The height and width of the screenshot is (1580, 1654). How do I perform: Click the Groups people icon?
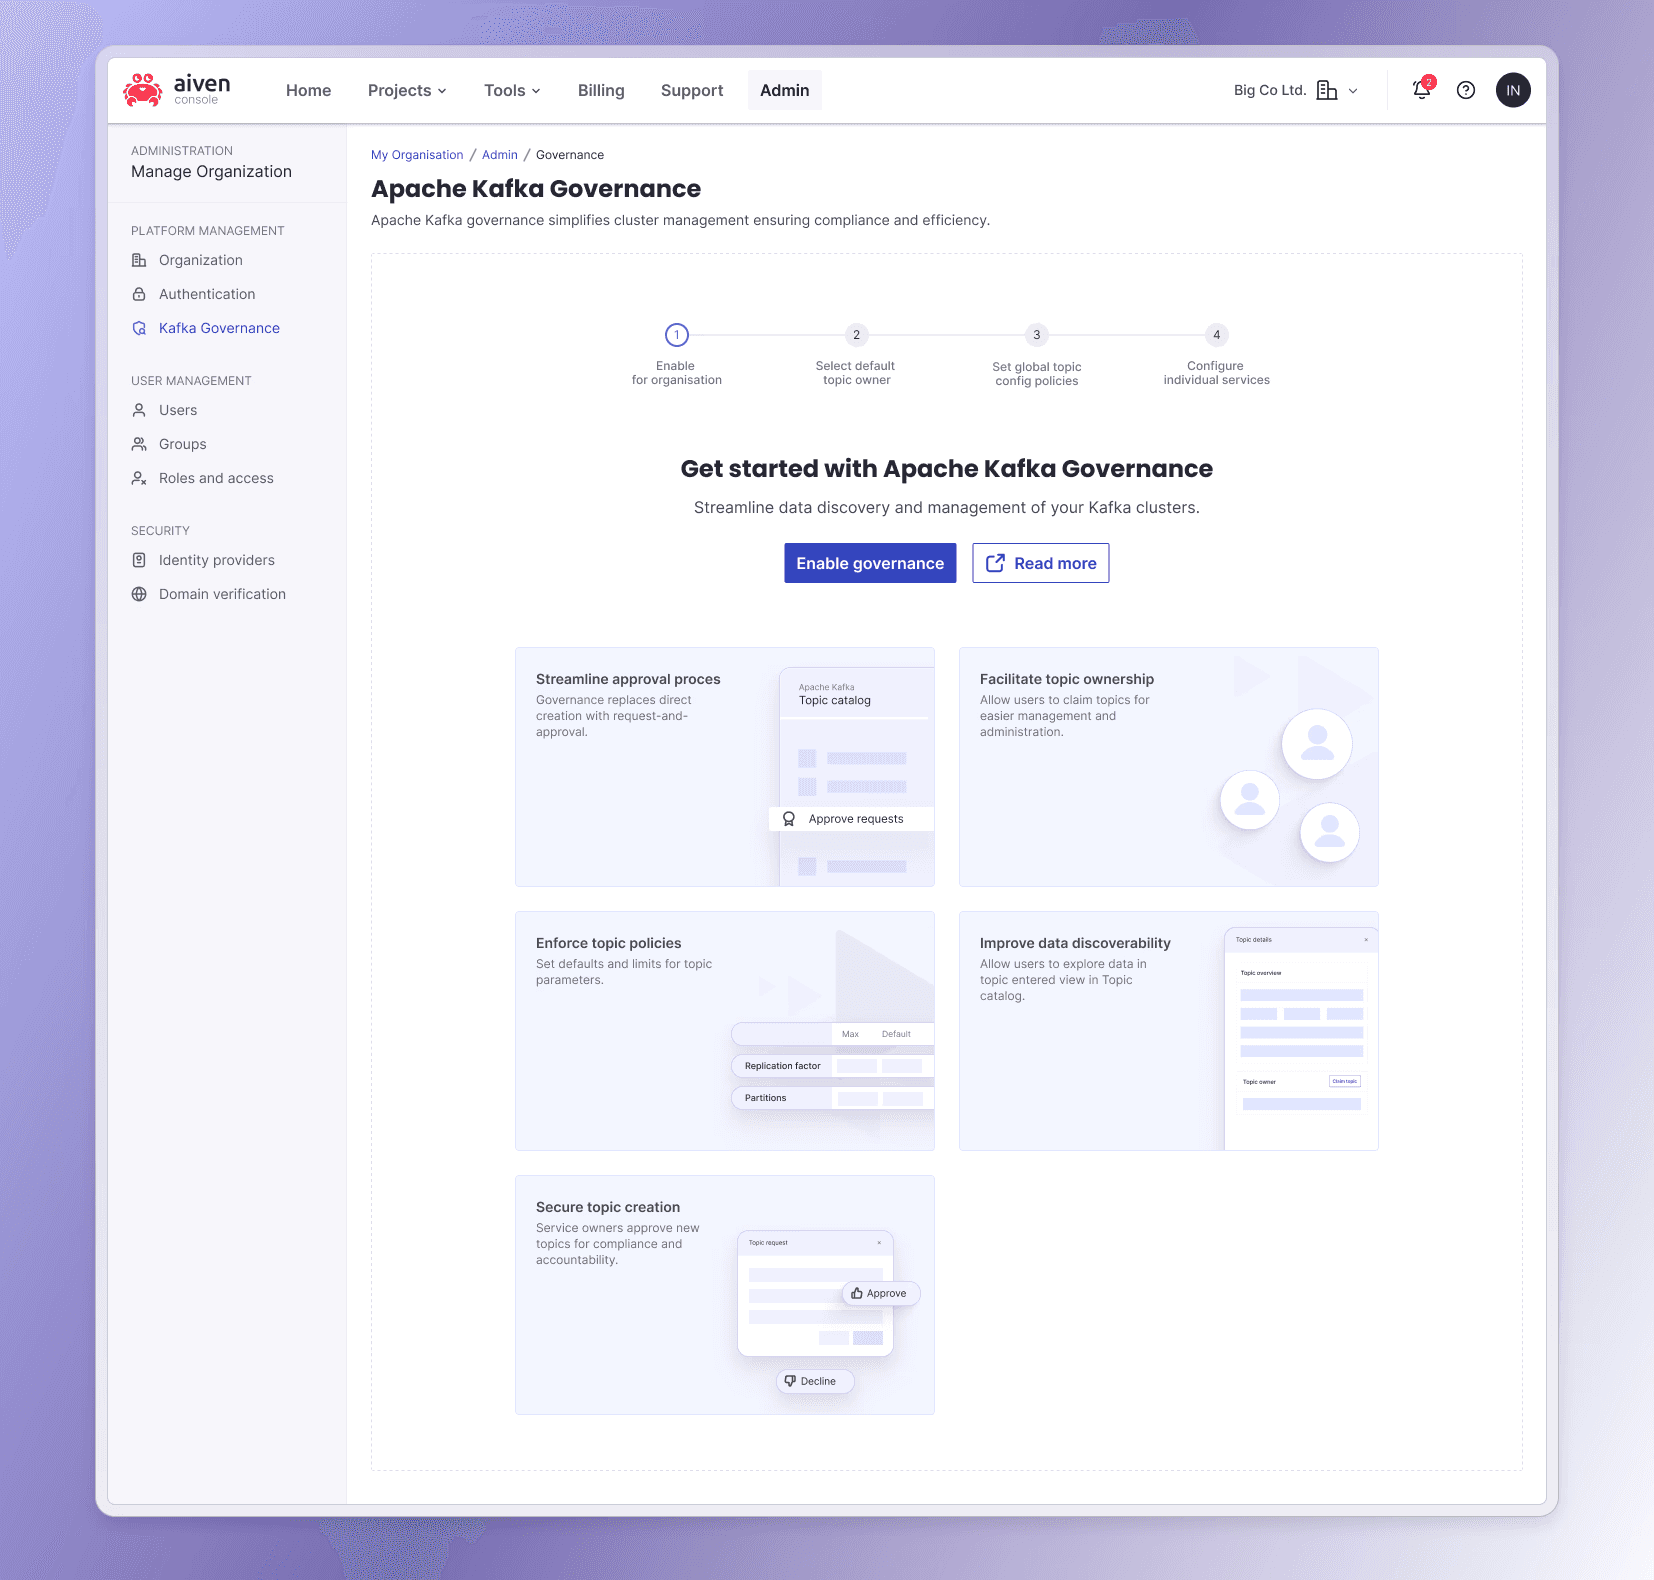pyautogui.click(x=139, y=444)
